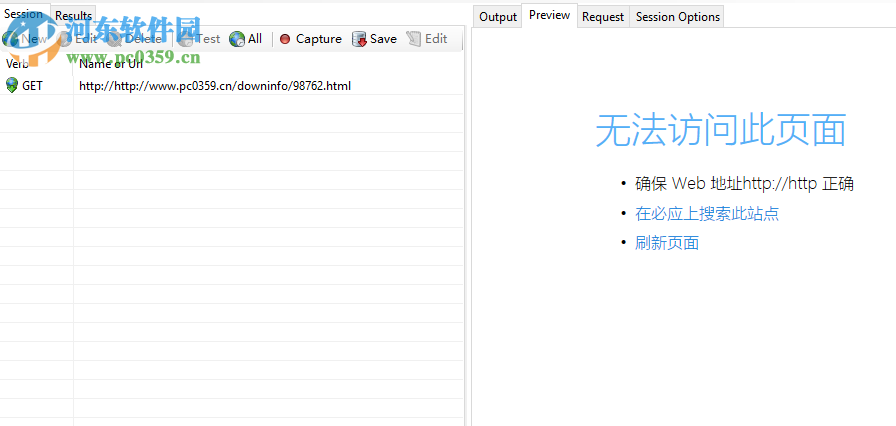The image size is (896, 426).
Task: Click the 确保 Web 地址 http://http 正确 text
Action: pos(744,184)
